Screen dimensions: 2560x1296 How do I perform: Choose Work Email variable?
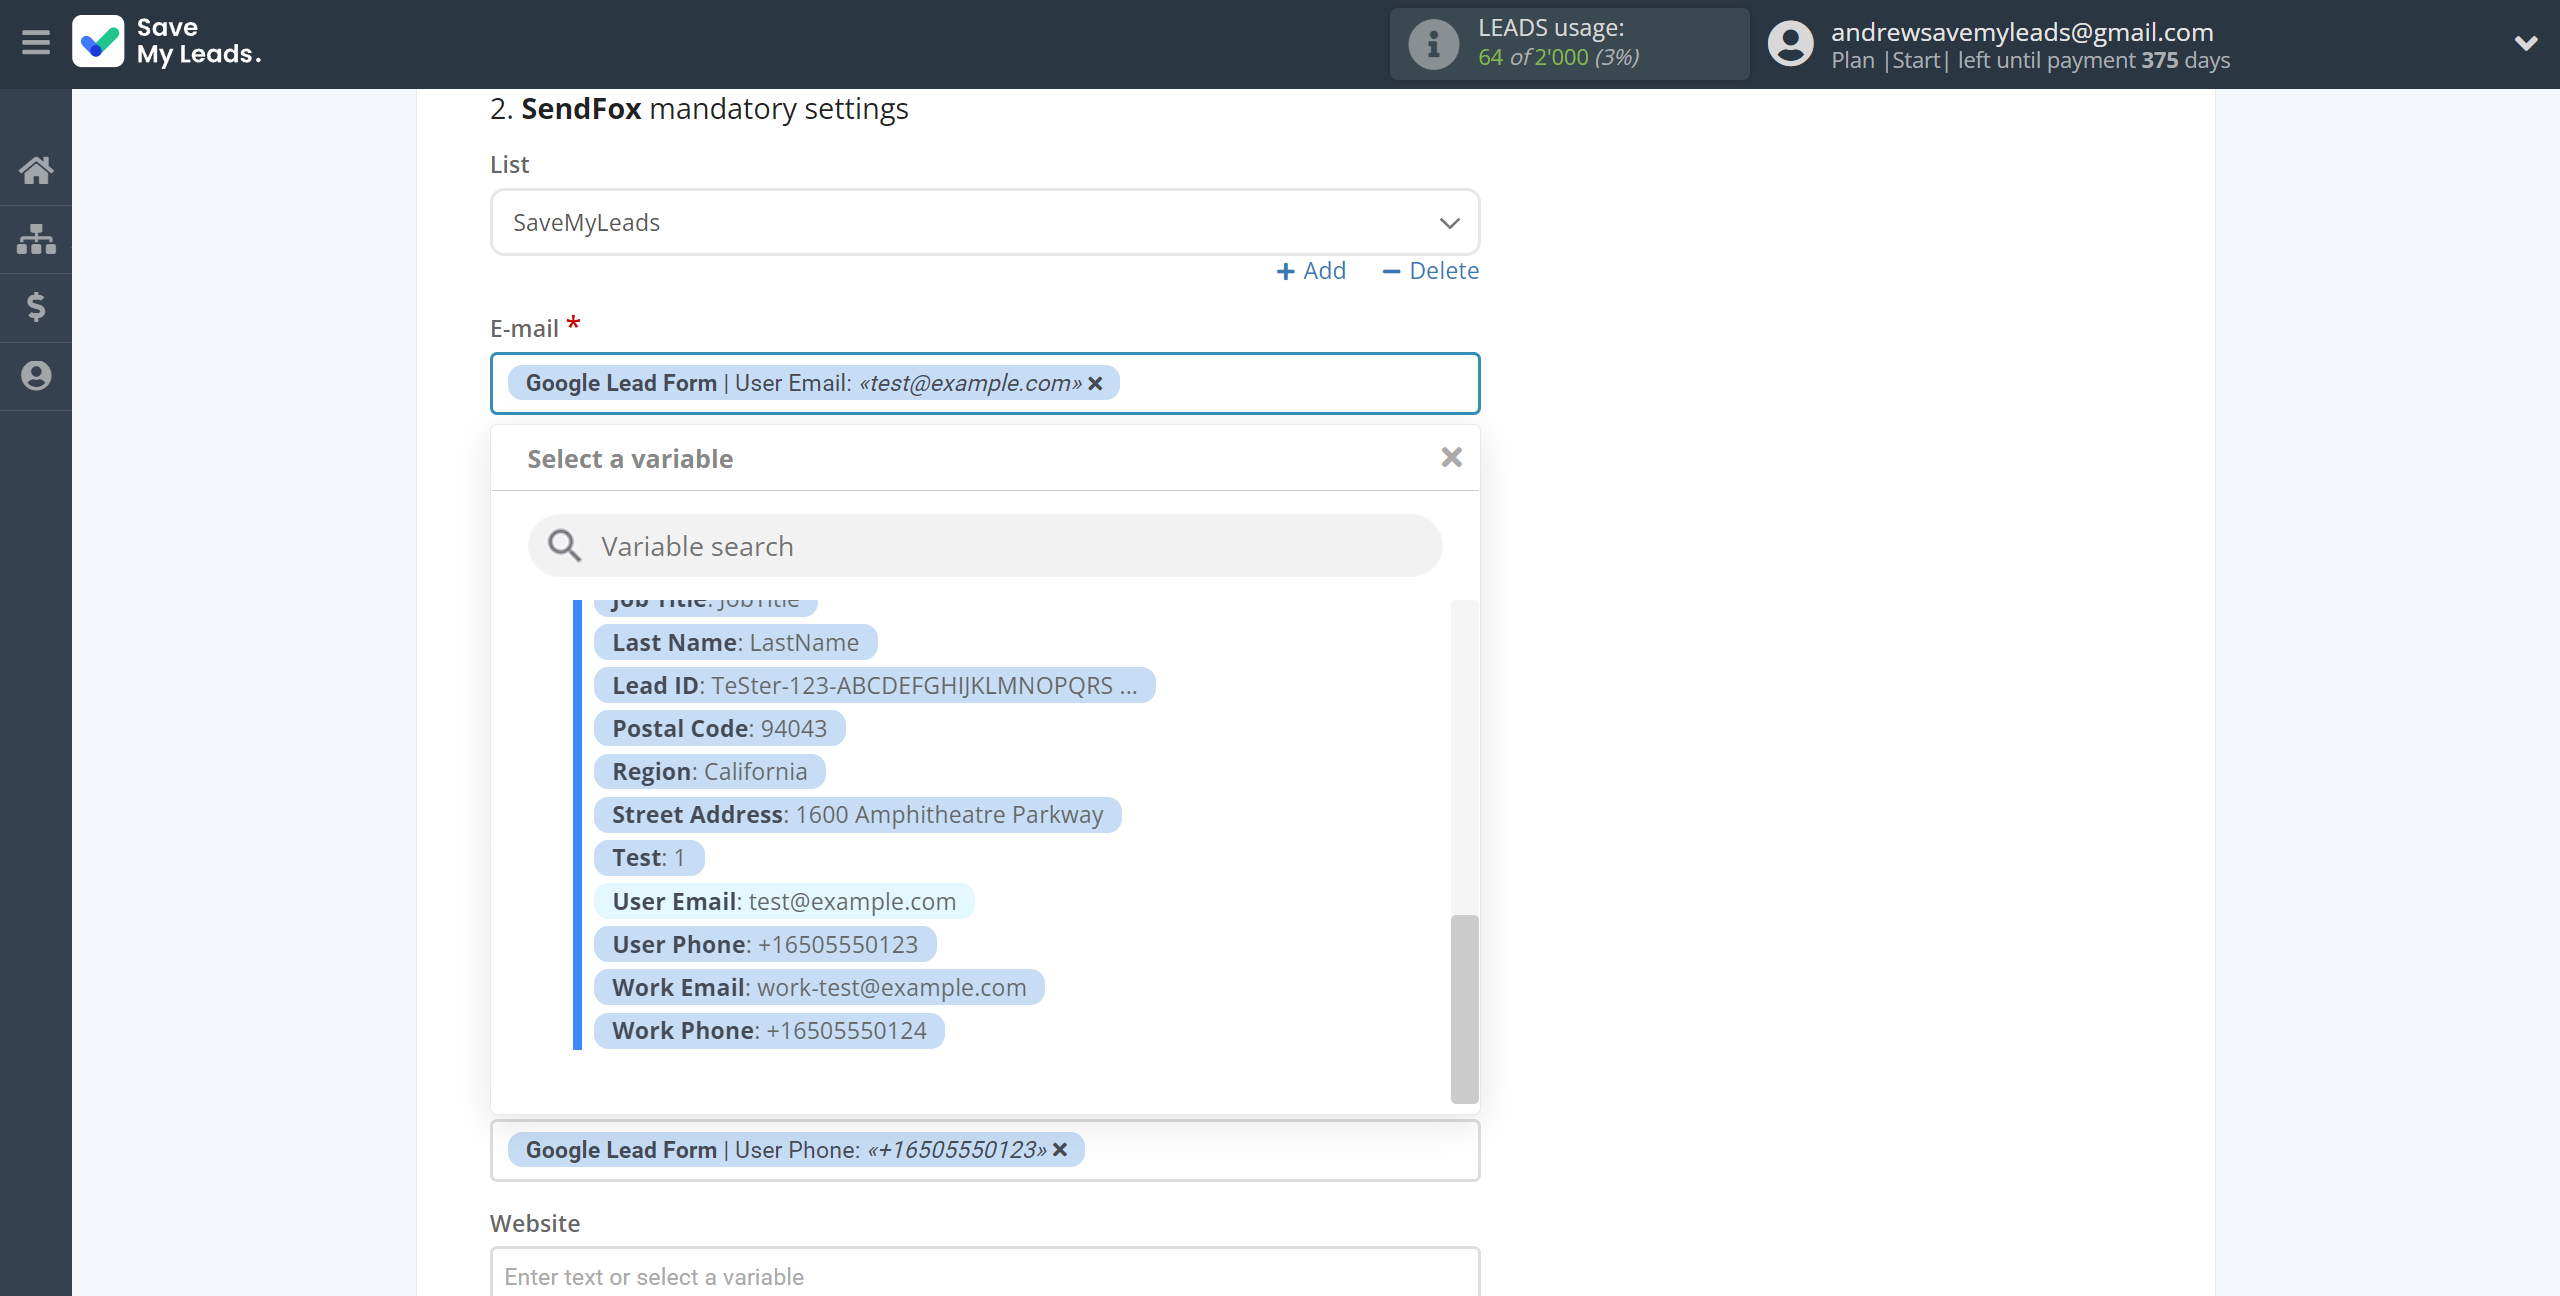[818, 988]
